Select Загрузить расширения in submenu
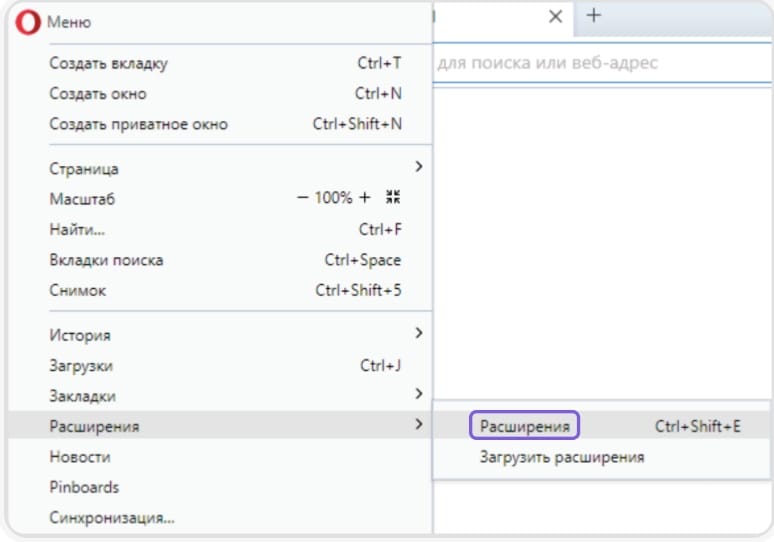The image size is (774, 542). pos(562,457)
